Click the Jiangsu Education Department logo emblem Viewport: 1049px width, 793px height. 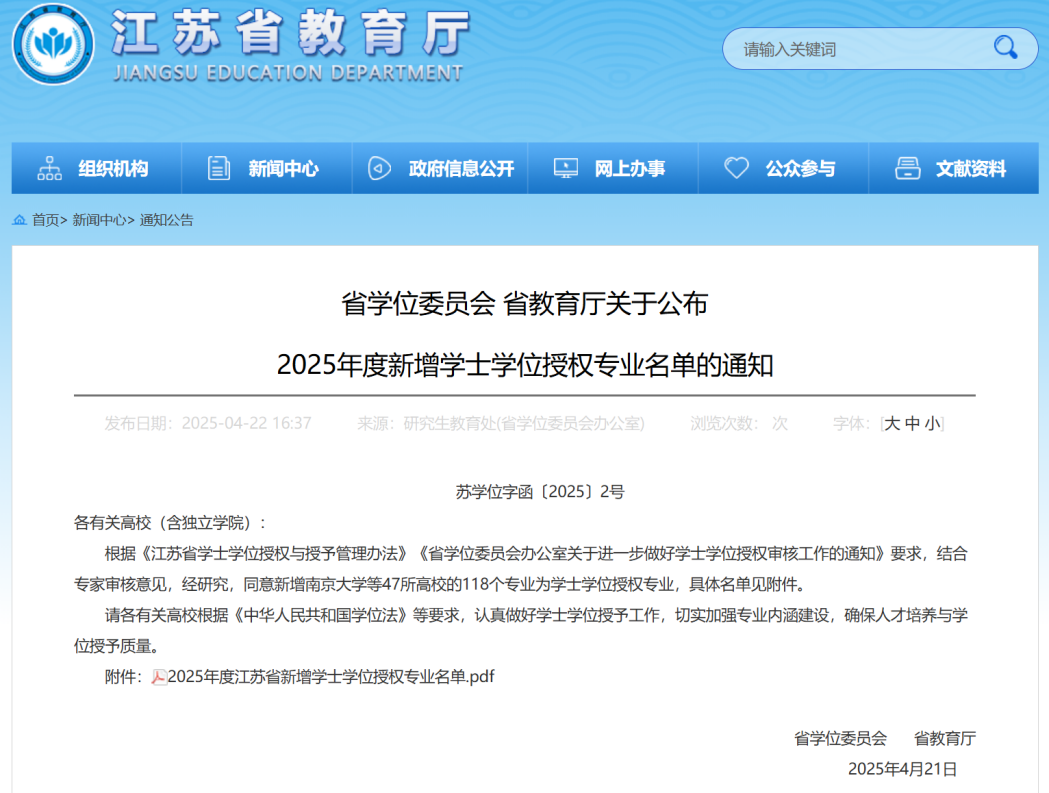54,45
